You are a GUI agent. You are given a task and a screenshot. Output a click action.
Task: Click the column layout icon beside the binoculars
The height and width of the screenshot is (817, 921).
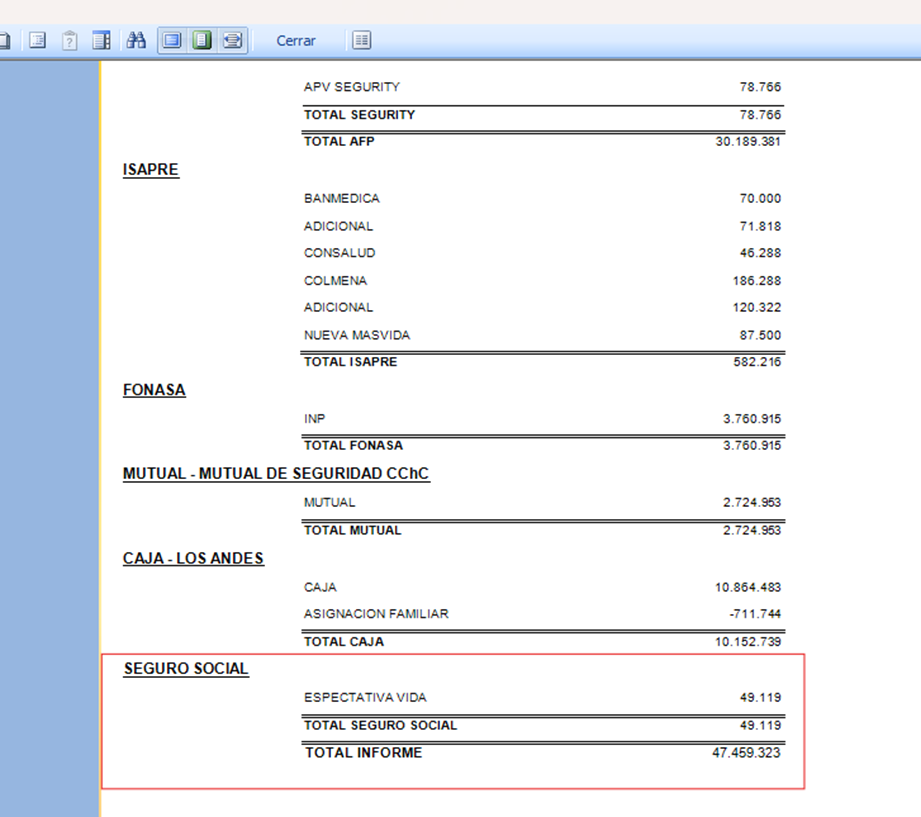(101, 41)
